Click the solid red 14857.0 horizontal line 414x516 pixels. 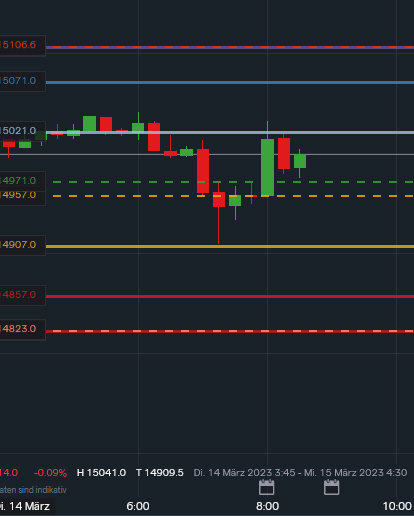[x=230, y=296]
